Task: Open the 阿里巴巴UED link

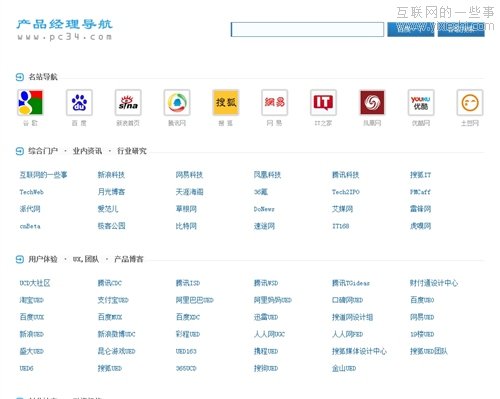Action: pyautogui.click(x=194, y=300)
